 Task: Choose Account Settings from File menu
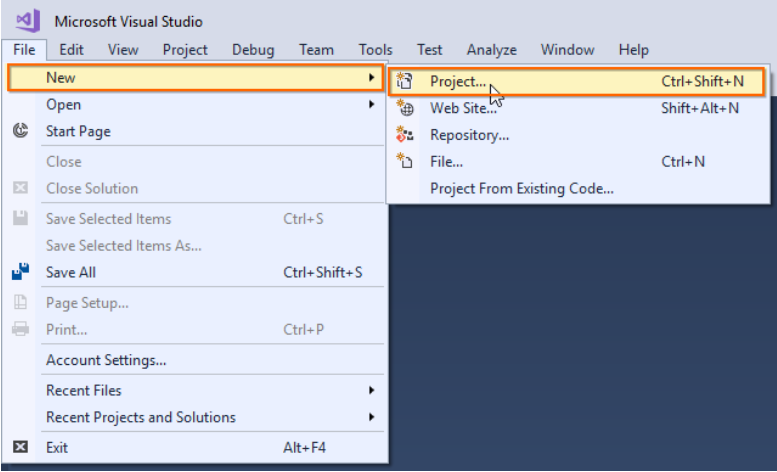106,360
